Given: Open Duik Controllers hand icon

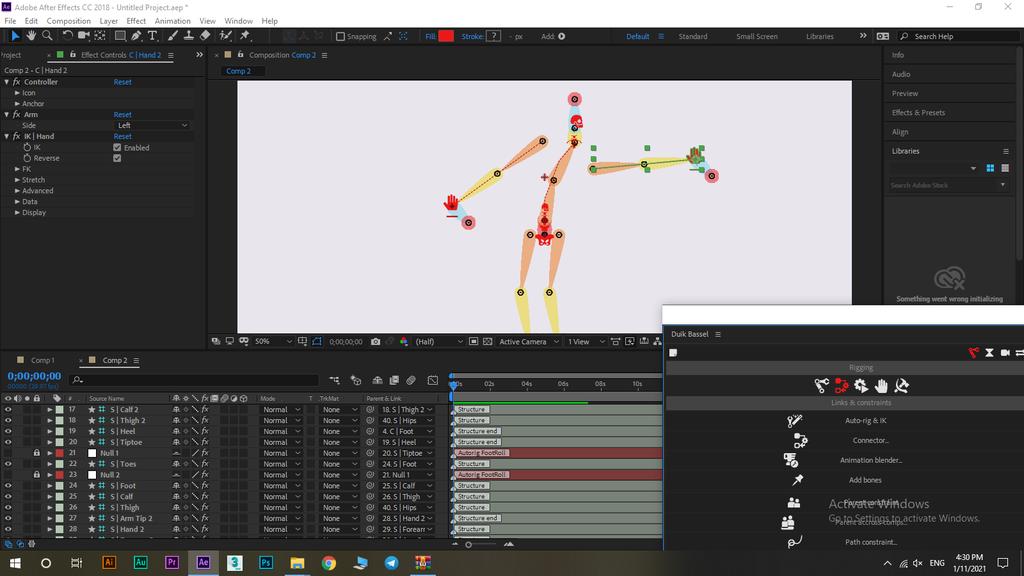Looking at the screenshot, I should [881, 386].
